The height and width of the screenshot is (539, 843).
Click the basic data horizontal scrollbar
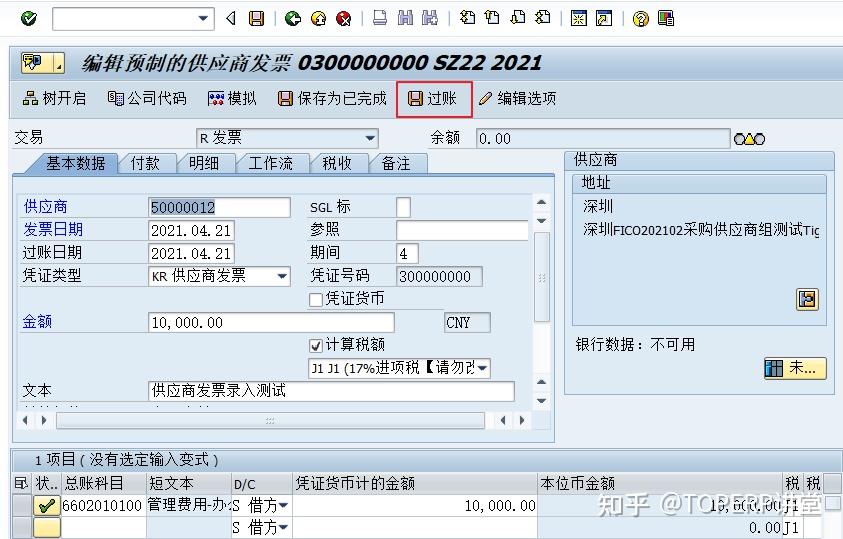pyautogui.click(x=270, y=420)
